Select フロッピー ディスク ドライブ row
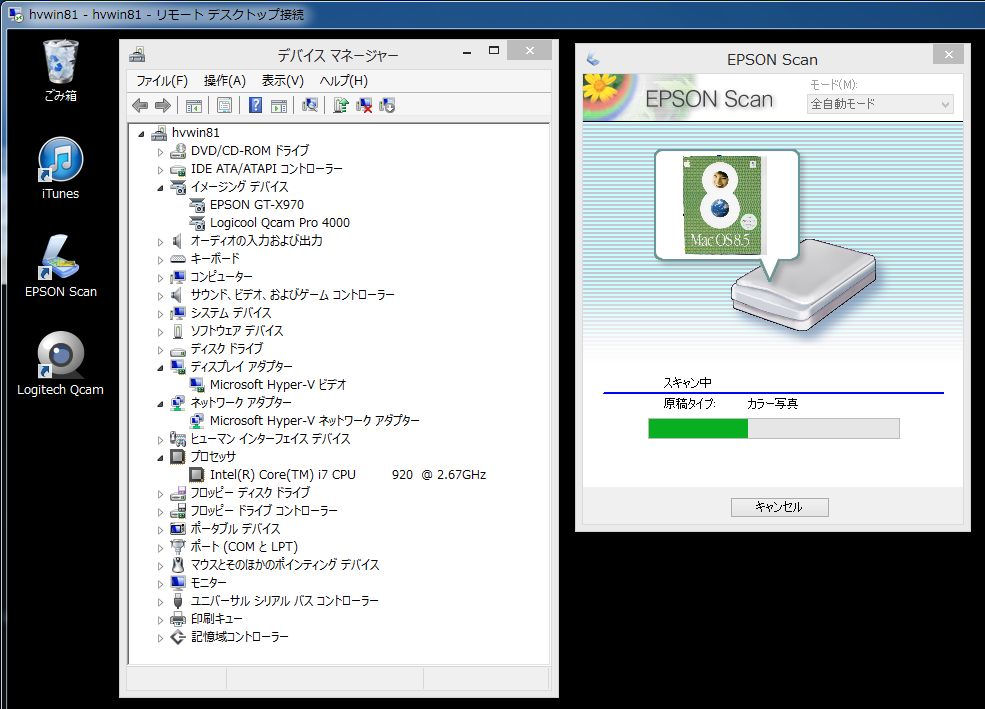This screenshot has height=709, width=985. (x=250, y=493)
